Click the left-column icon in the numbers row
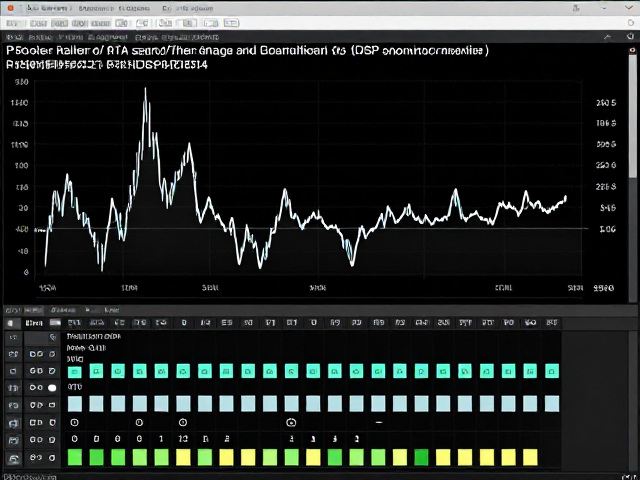640x480 pixels. (13, 440)
